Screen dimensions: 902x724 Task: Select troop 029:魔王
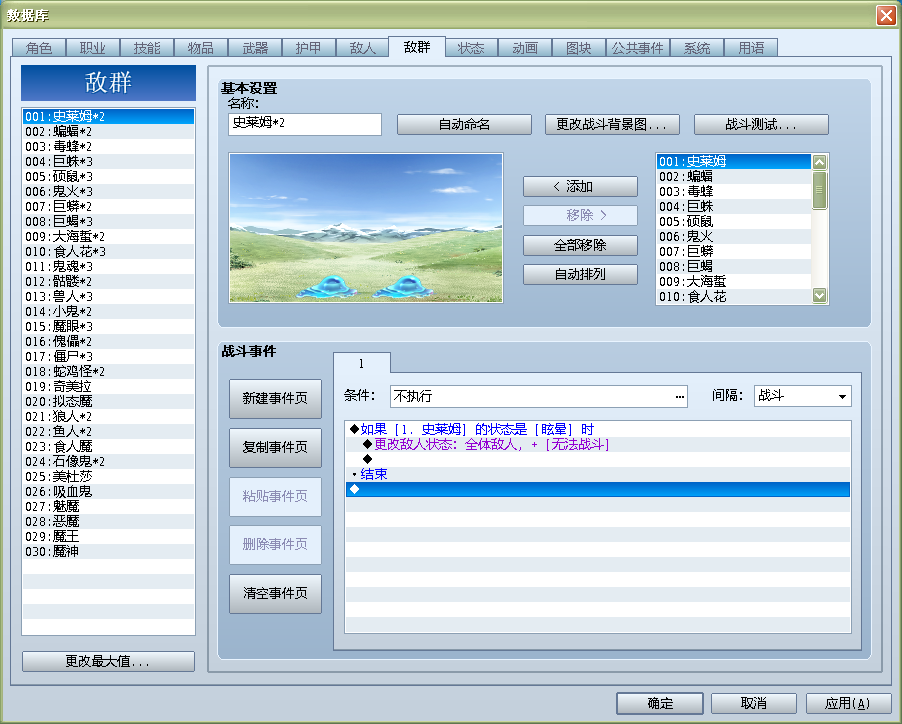tap(108, 537)
